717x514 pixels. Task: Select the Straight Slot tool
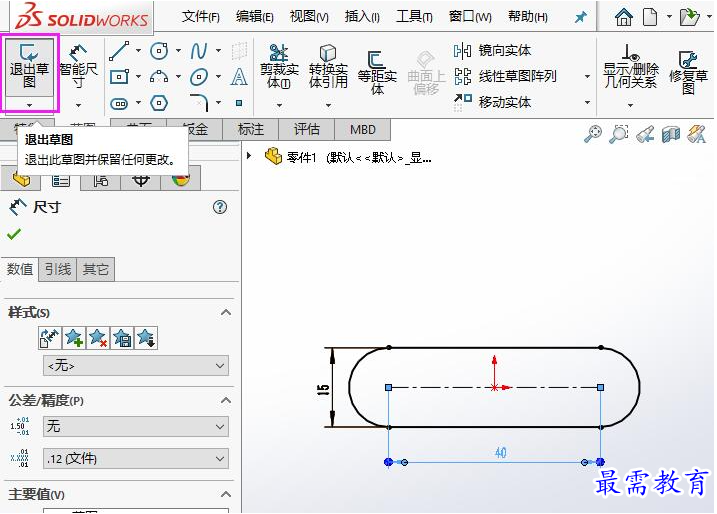click(119, 103)
